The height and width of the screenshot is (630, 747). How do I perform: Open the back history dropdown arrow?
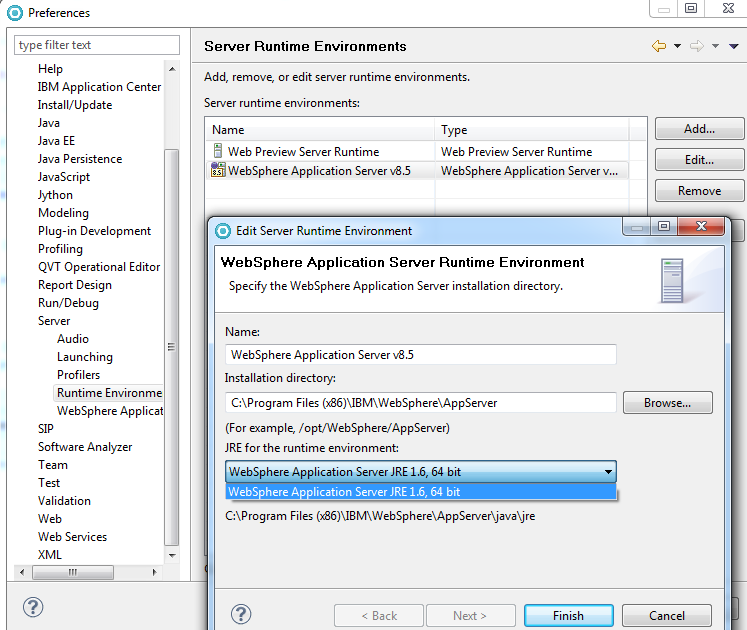pos(677,46)
